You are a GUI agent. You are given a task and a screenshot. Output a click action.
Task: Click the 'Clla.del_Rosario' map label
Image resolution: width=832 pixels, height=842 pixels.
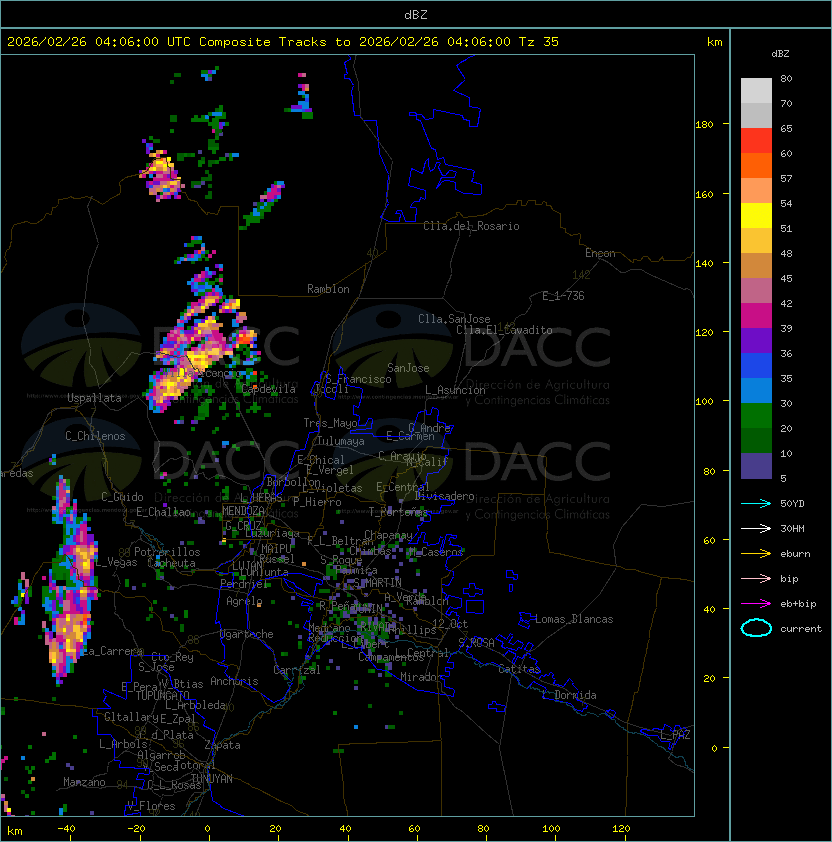tap(471, 226)
